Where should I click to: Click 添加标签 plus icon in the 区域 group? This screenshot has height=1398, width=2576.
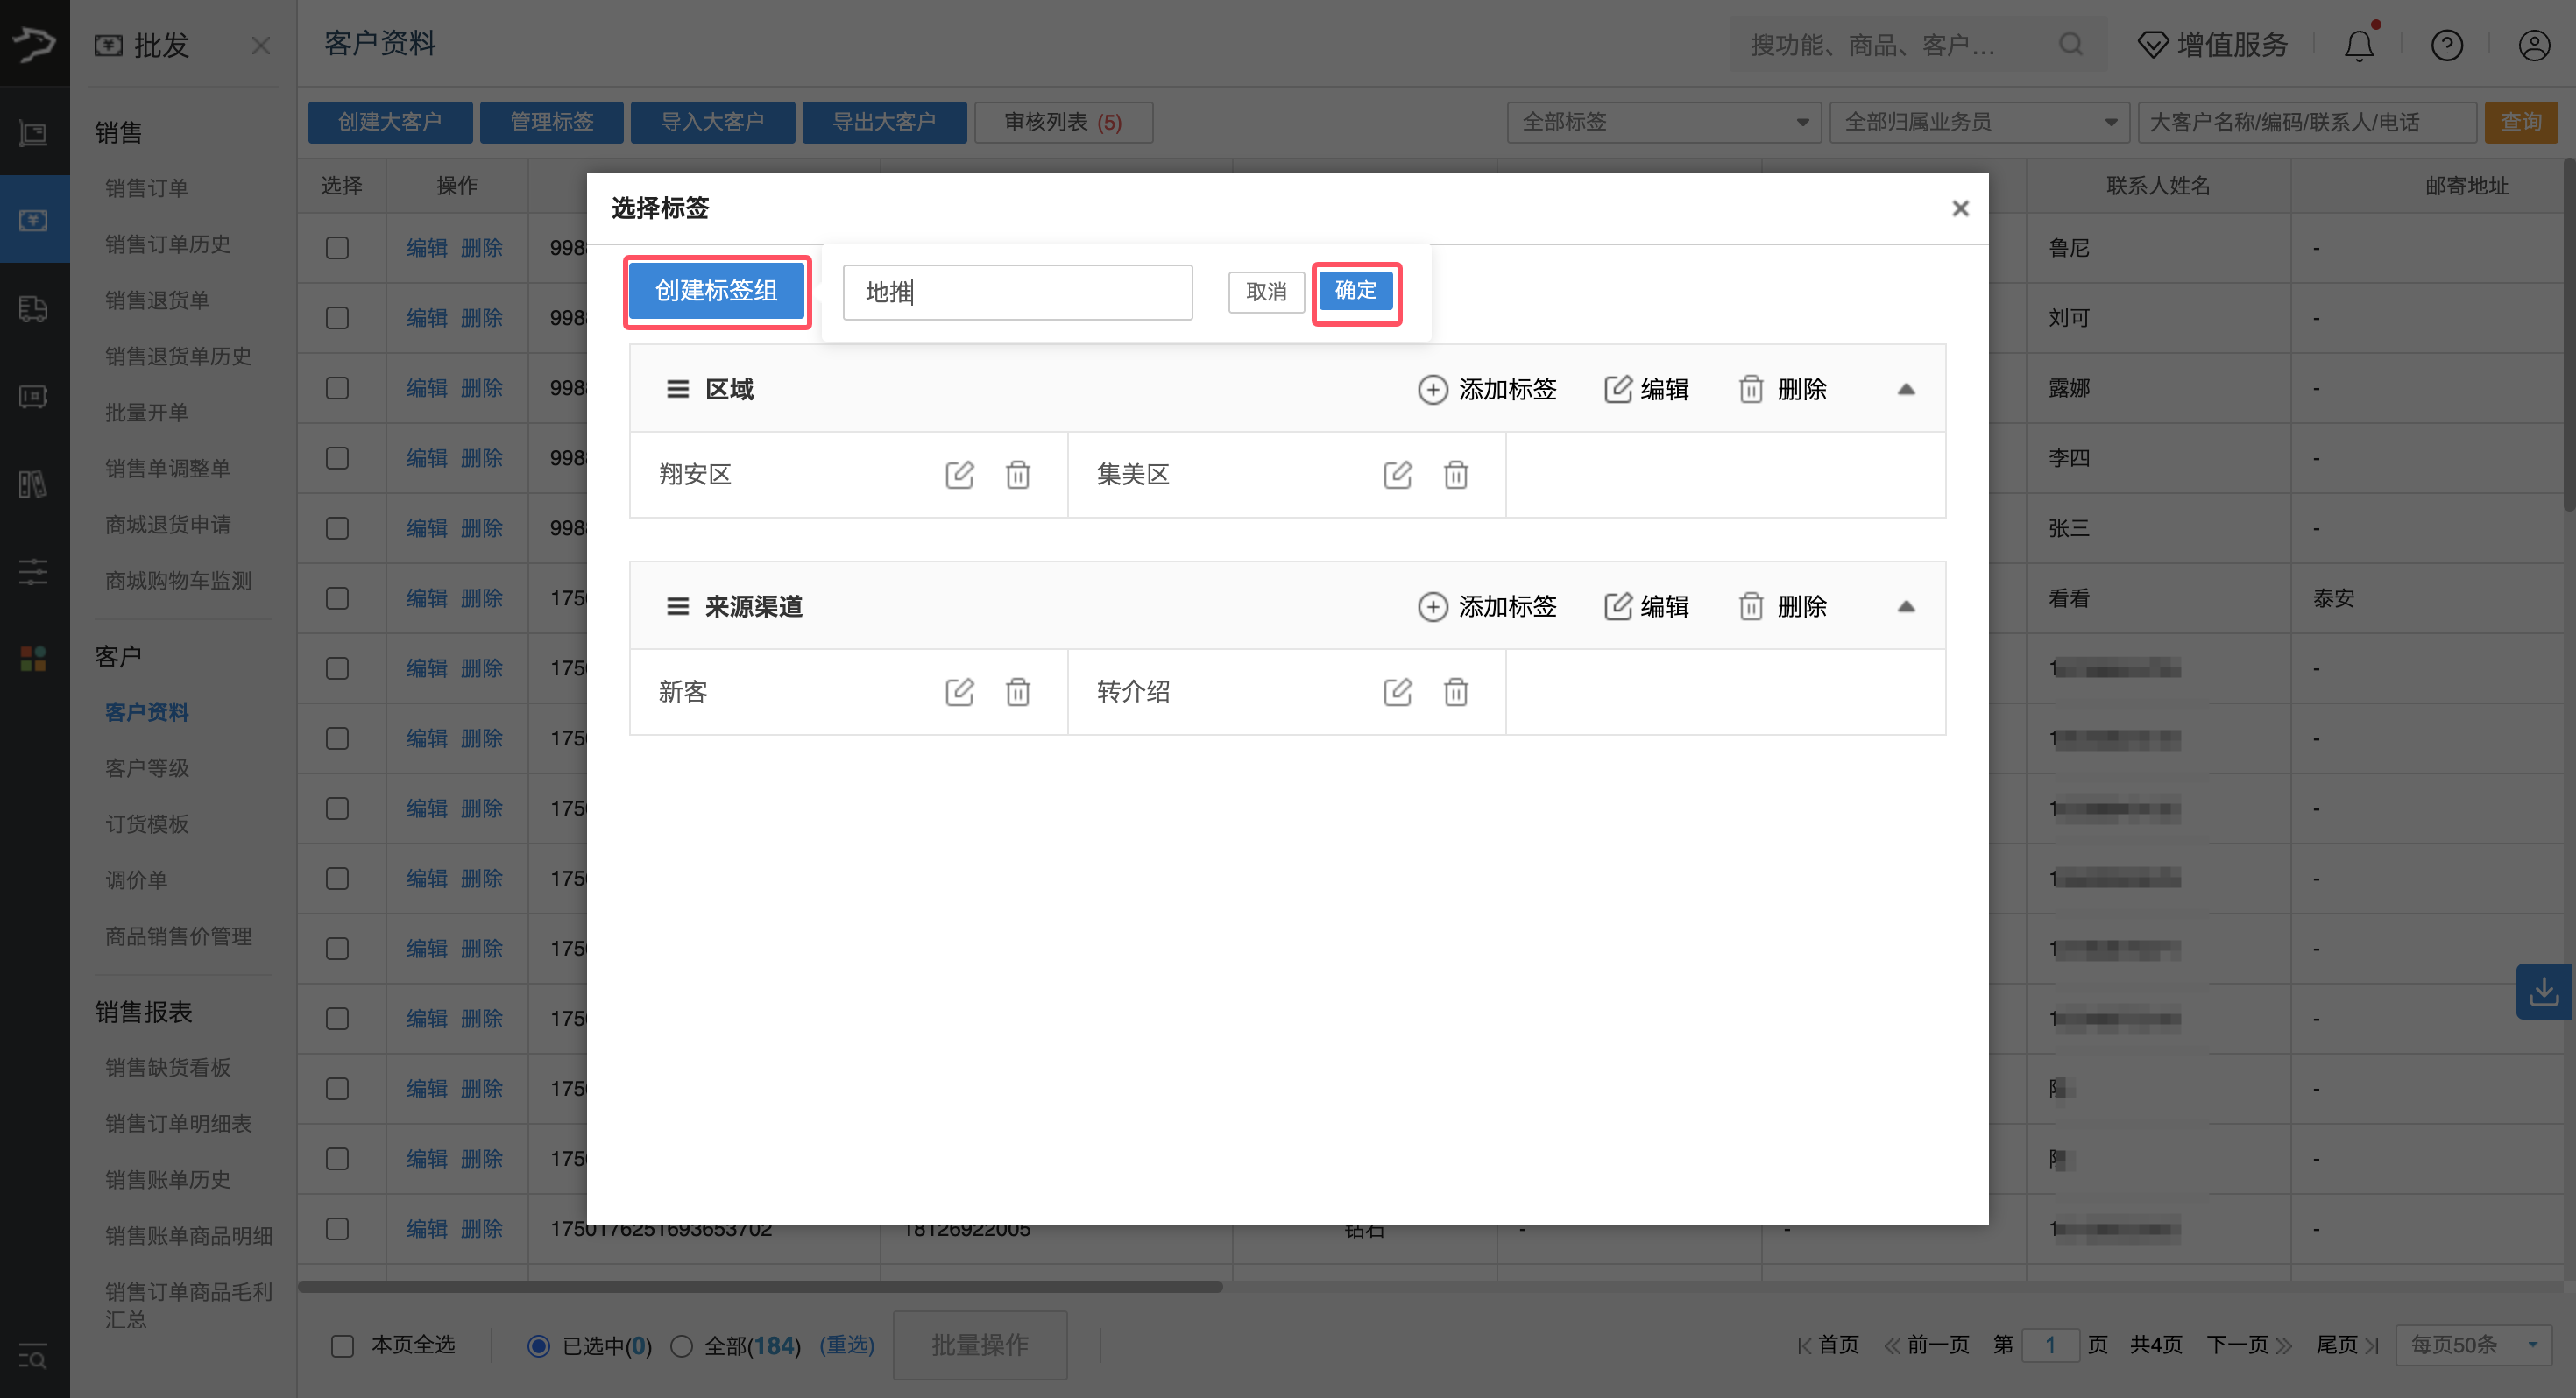click(1433, 389)
